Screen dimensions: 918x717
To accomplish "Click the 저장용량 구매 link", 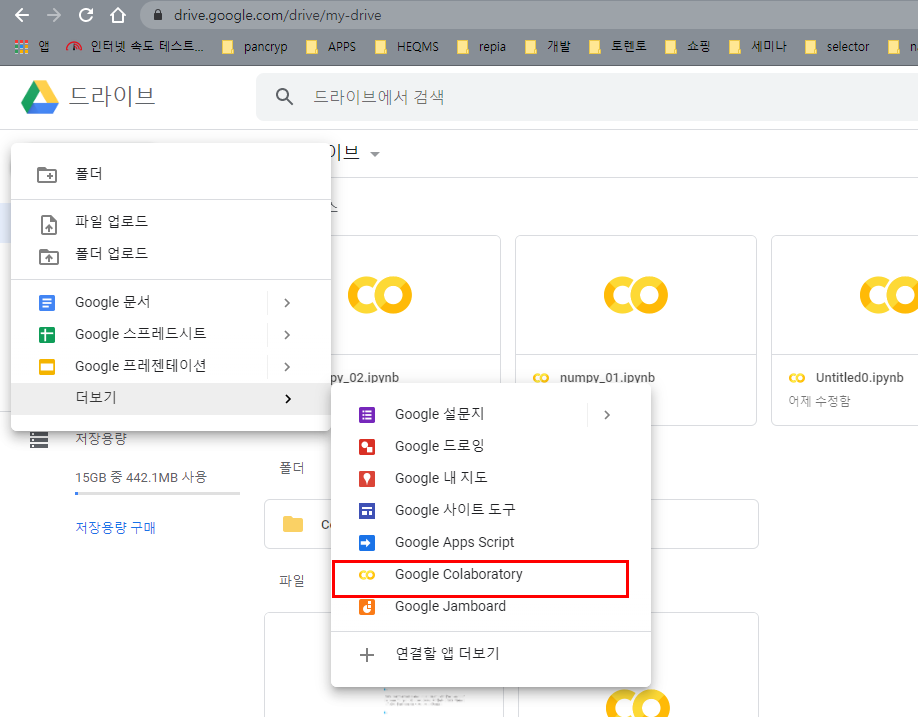I will 115,527.
